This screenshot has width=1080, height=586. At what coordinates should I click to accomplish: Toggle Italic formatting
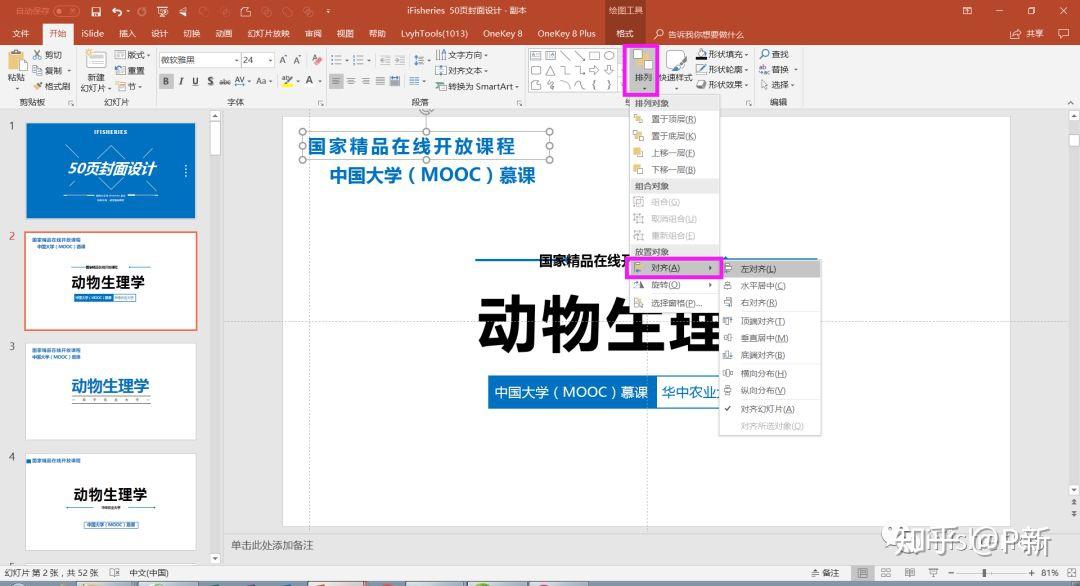181,81
